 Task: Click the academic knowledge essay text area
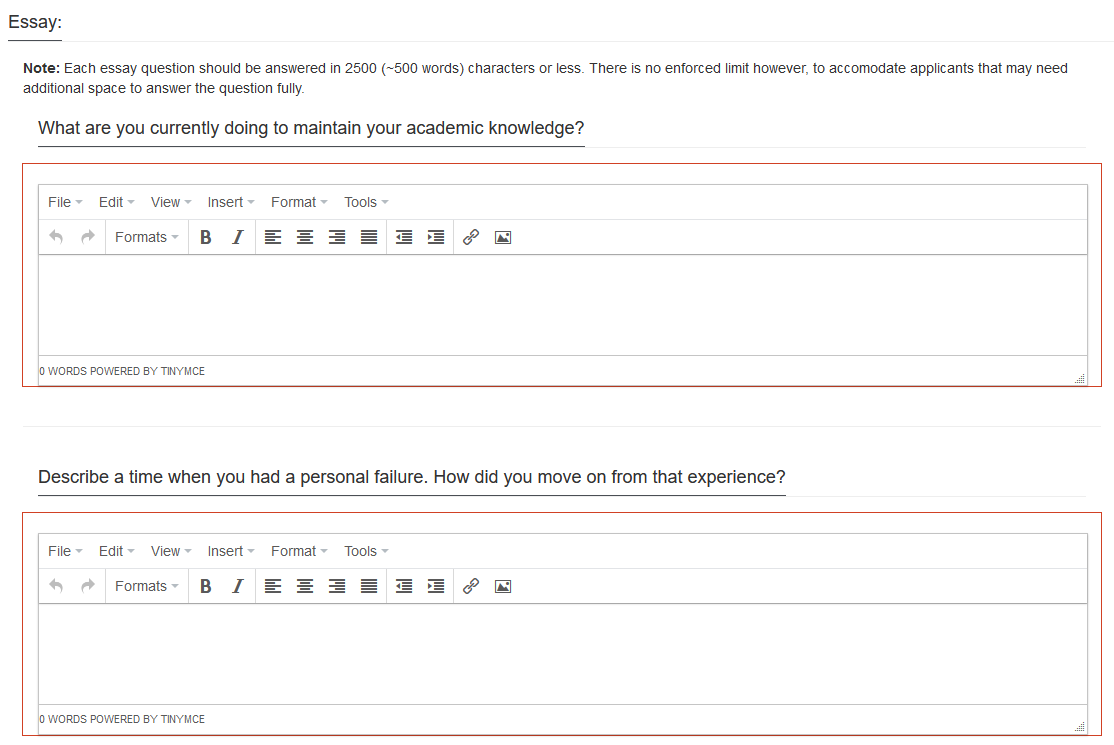pos(562,305)
